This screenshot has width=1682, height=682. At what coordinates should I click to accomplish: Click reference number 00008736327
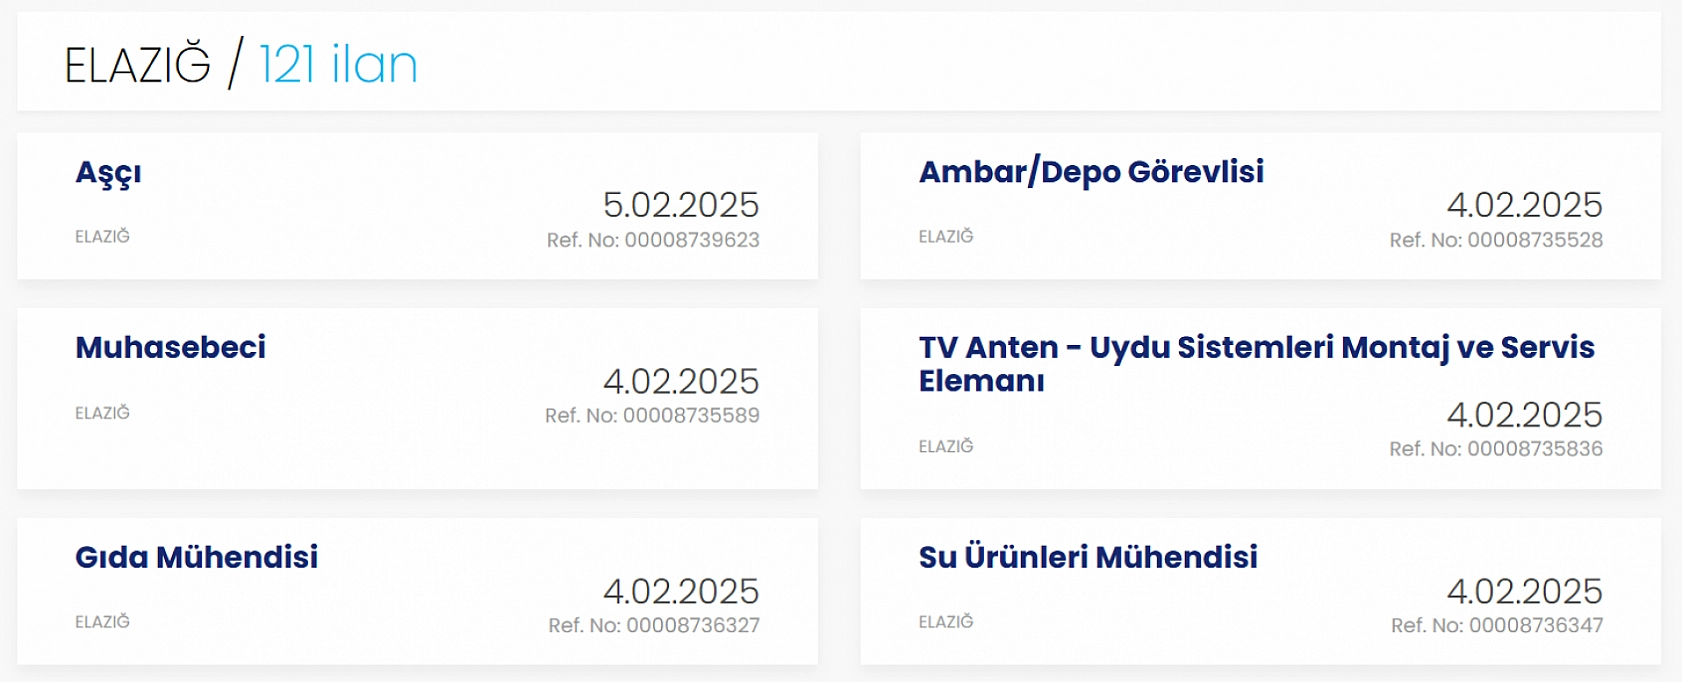(x=654, y=626)
